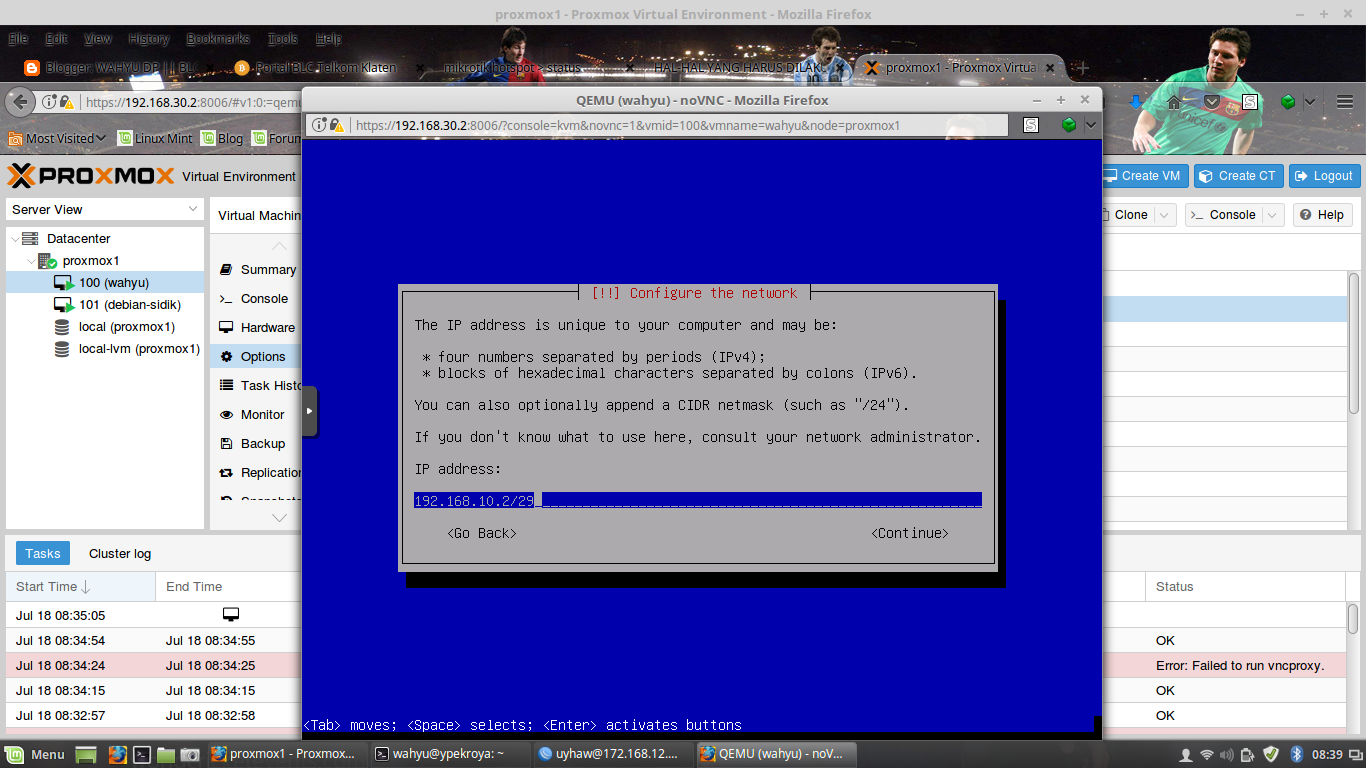This screenshot has width=1366, height=768.
Task: Open Firefox File menu
Action: tap(18, 39)
